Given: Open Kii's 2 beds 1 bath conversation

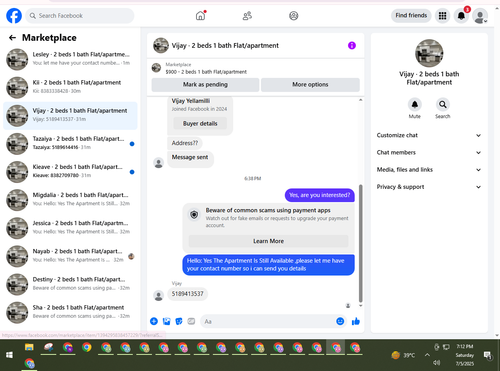Looking at the screenshot, I should pyautogui.click(x=70, y=87).
